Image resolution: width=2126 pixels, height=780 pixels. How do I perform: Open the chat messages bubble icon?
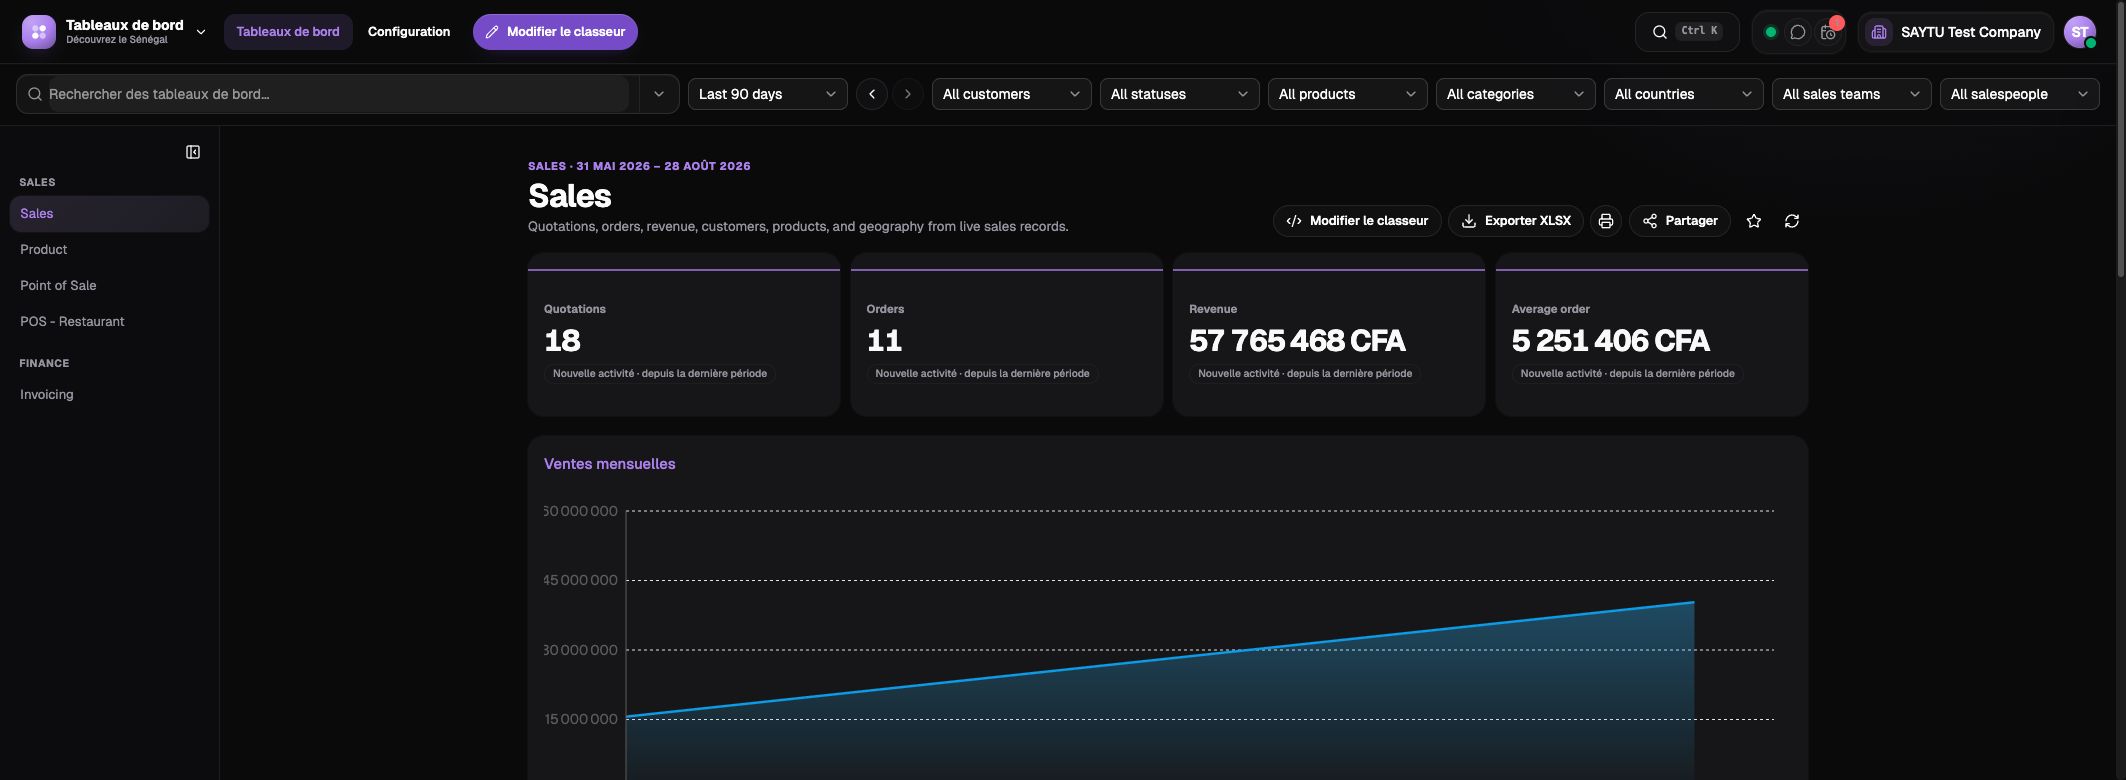[x=1798, y=32]
